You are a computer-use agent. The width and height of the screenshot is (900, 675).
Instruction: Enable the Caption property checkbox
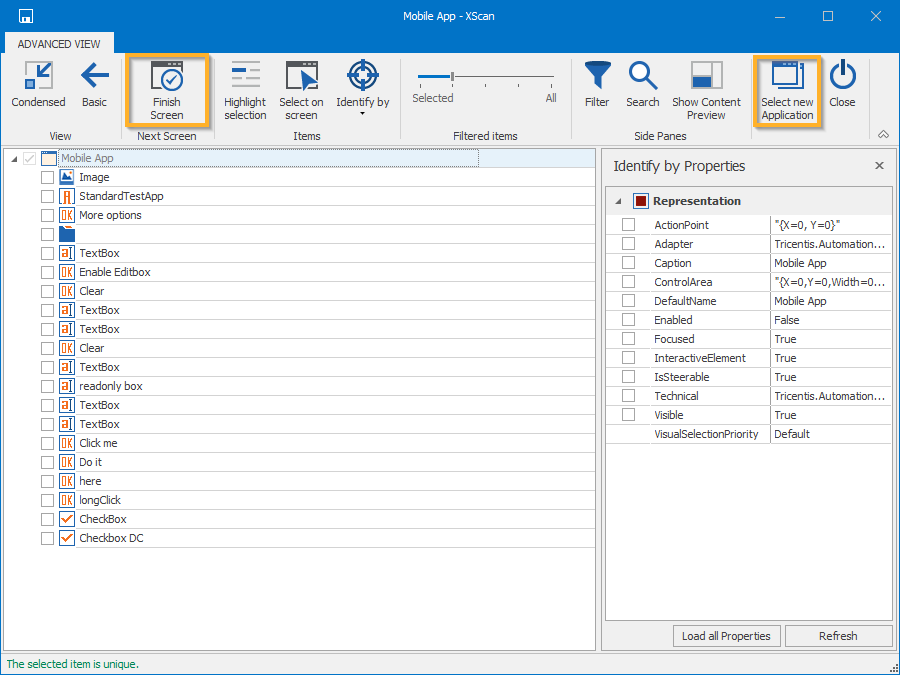point(628,263)
